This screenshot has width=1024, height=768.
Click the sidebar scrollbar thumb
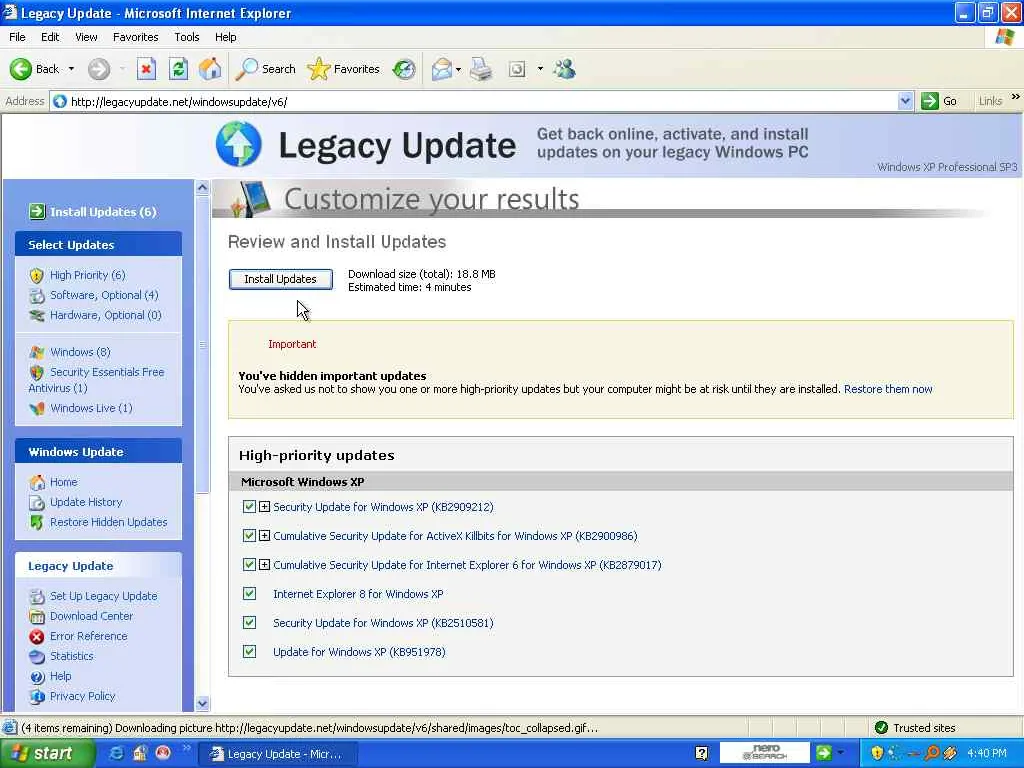(202, 344)
